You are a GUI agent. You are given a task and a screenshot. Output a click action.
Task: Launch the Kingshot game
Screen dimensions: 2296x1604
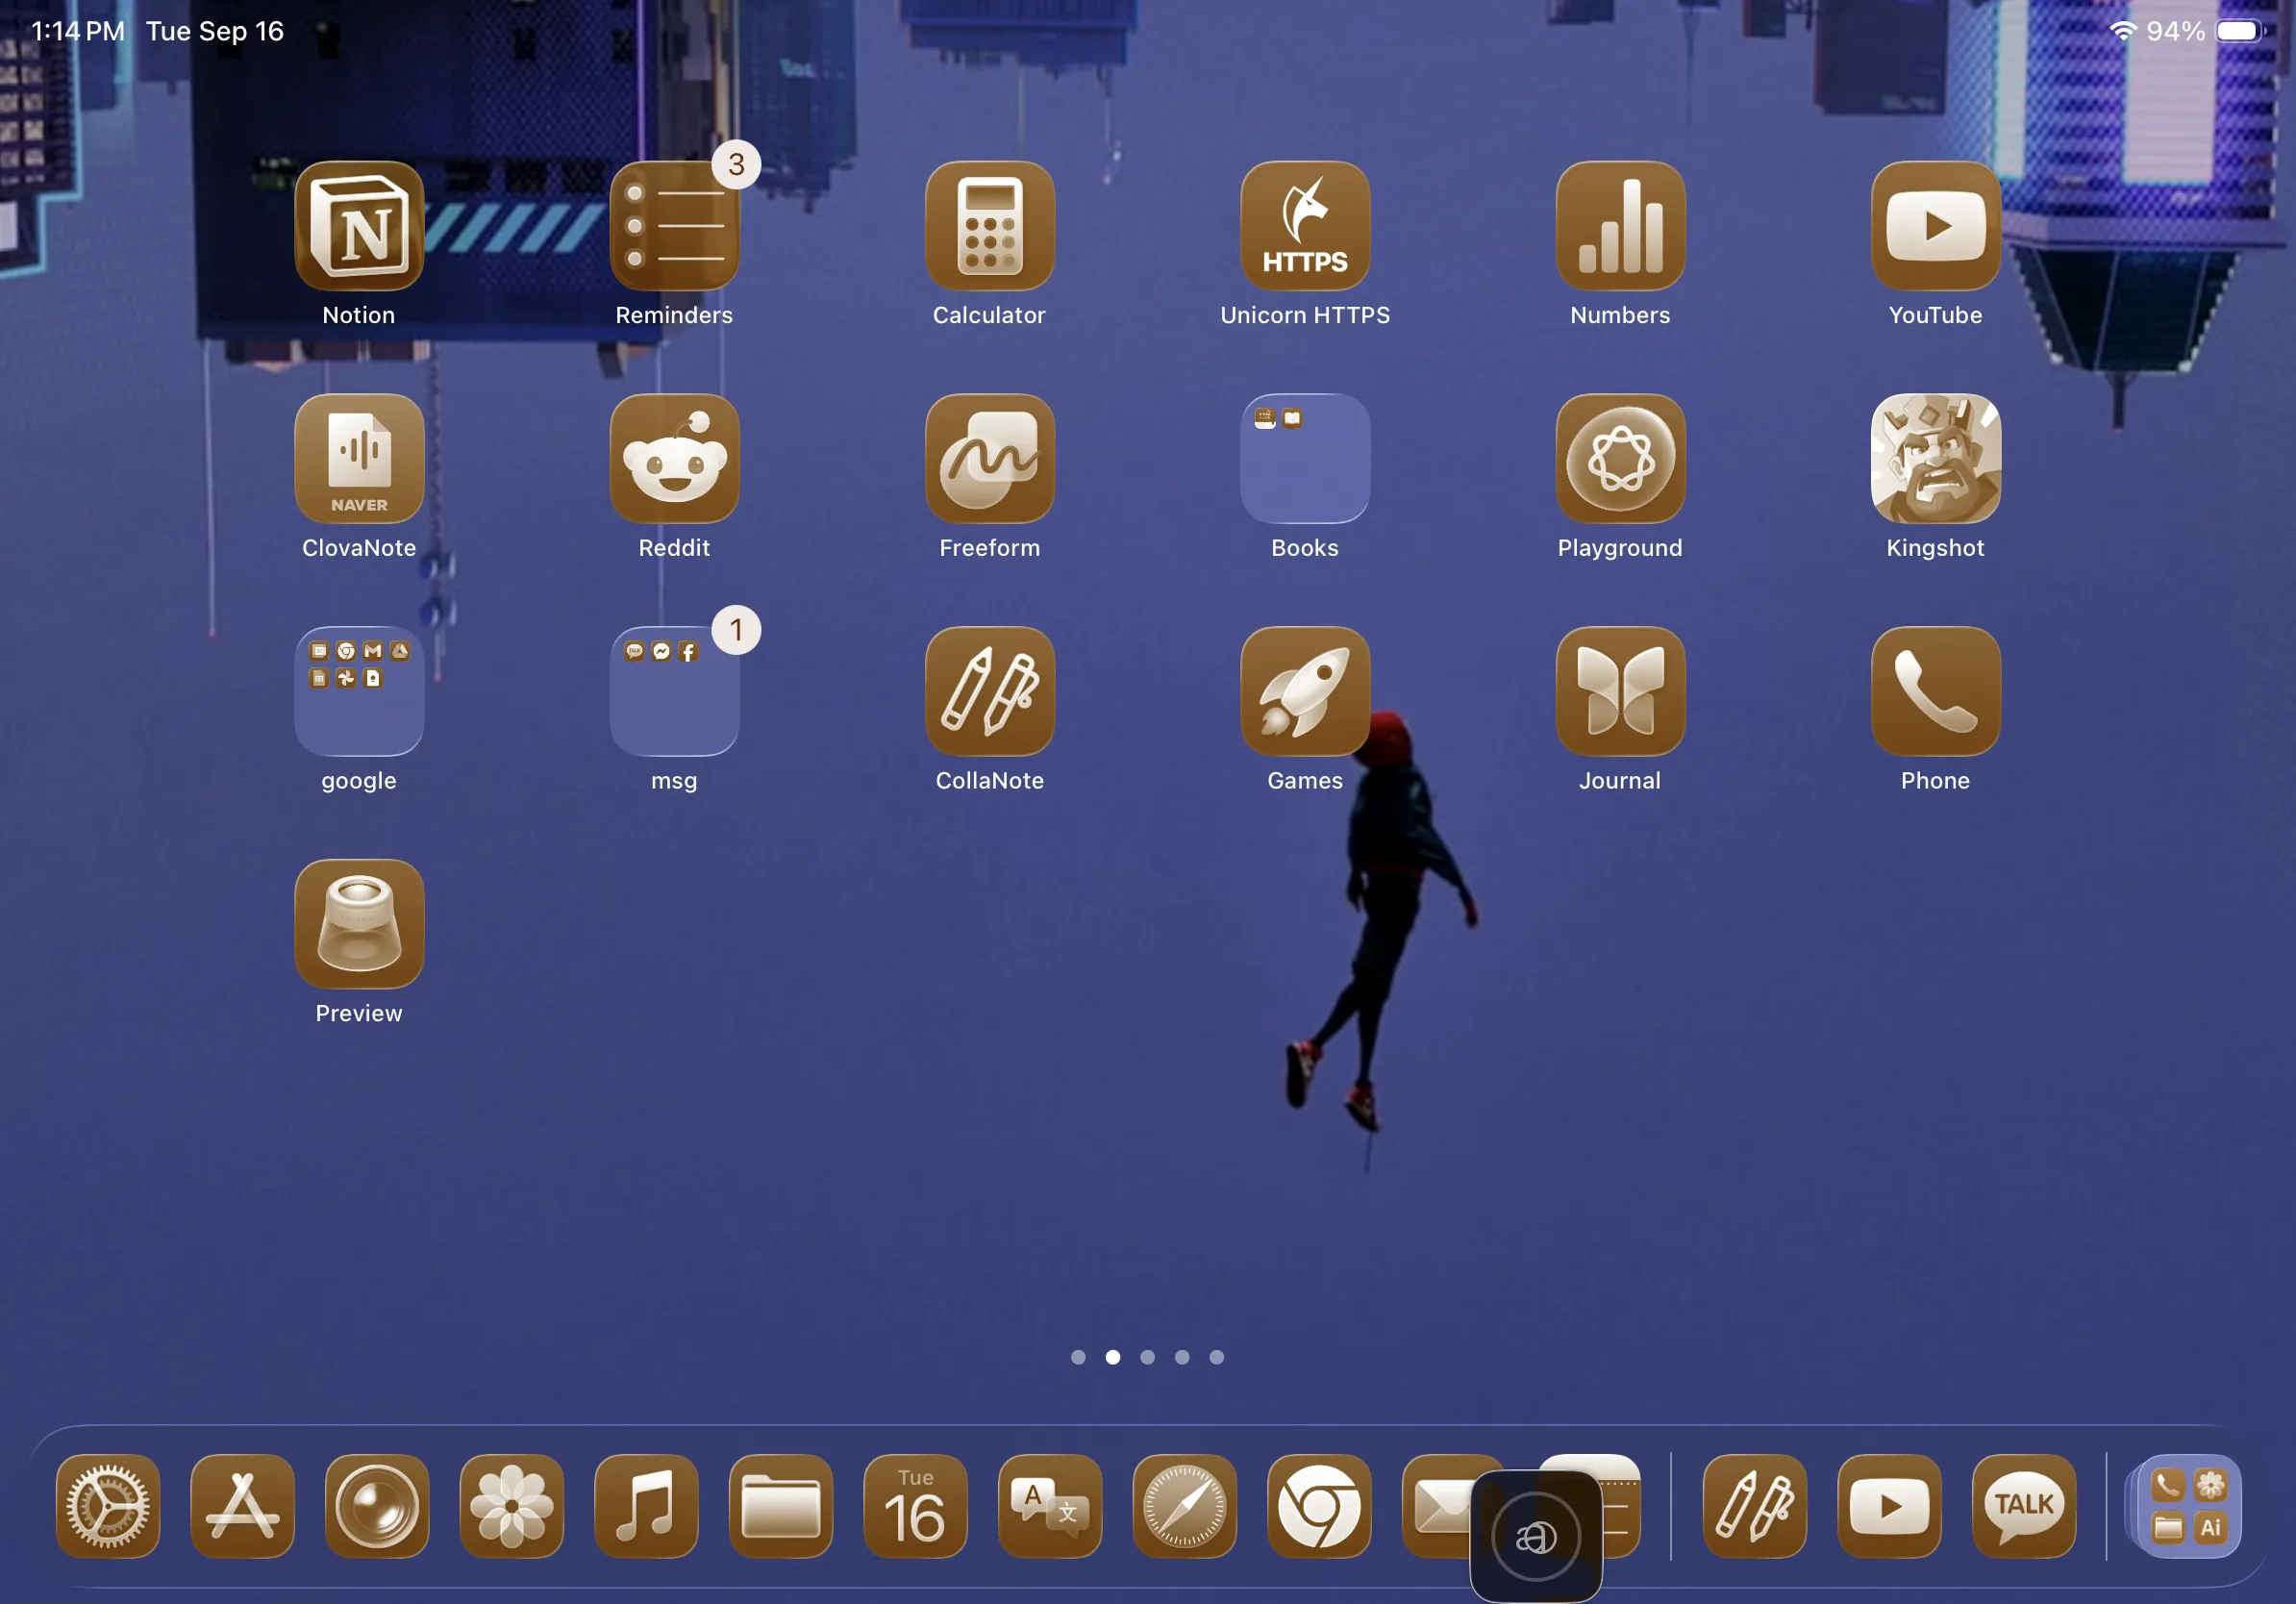(x=1936, y=458)
